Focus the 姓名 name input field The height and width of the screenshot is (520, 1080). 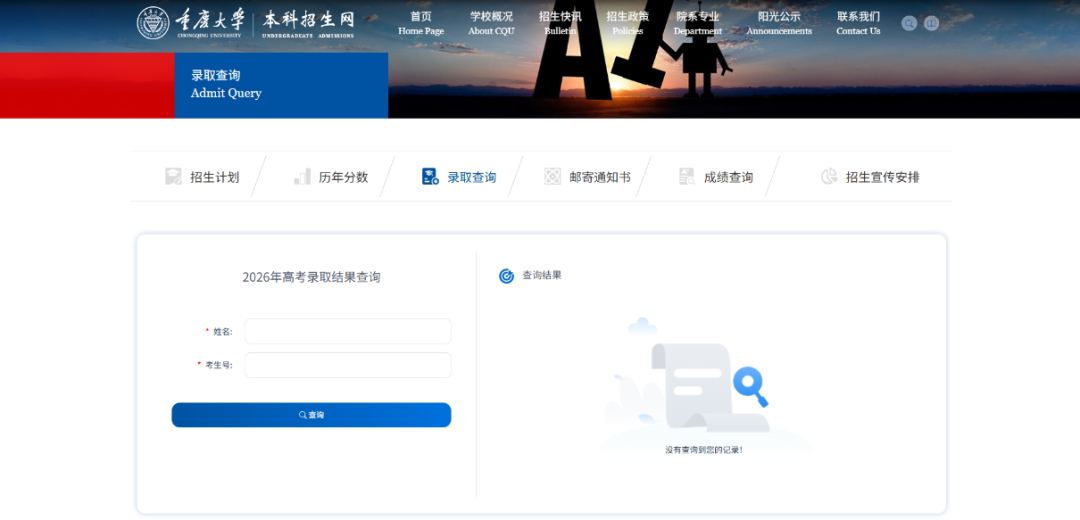[x=348, y=331]
